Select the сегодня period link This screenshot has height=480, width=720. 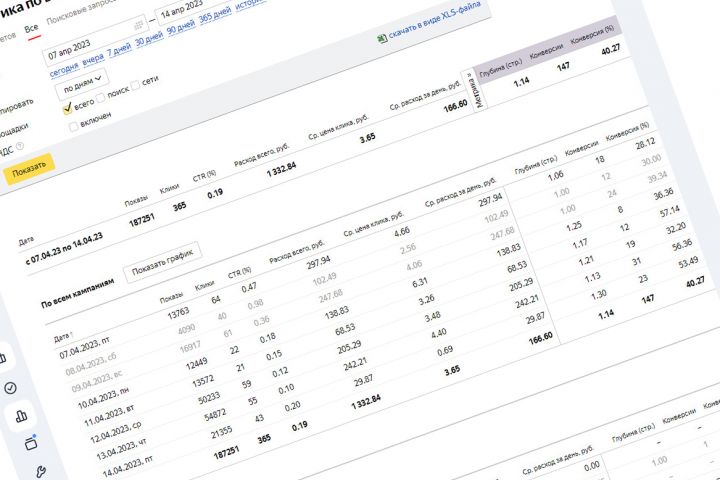(64, 69)
